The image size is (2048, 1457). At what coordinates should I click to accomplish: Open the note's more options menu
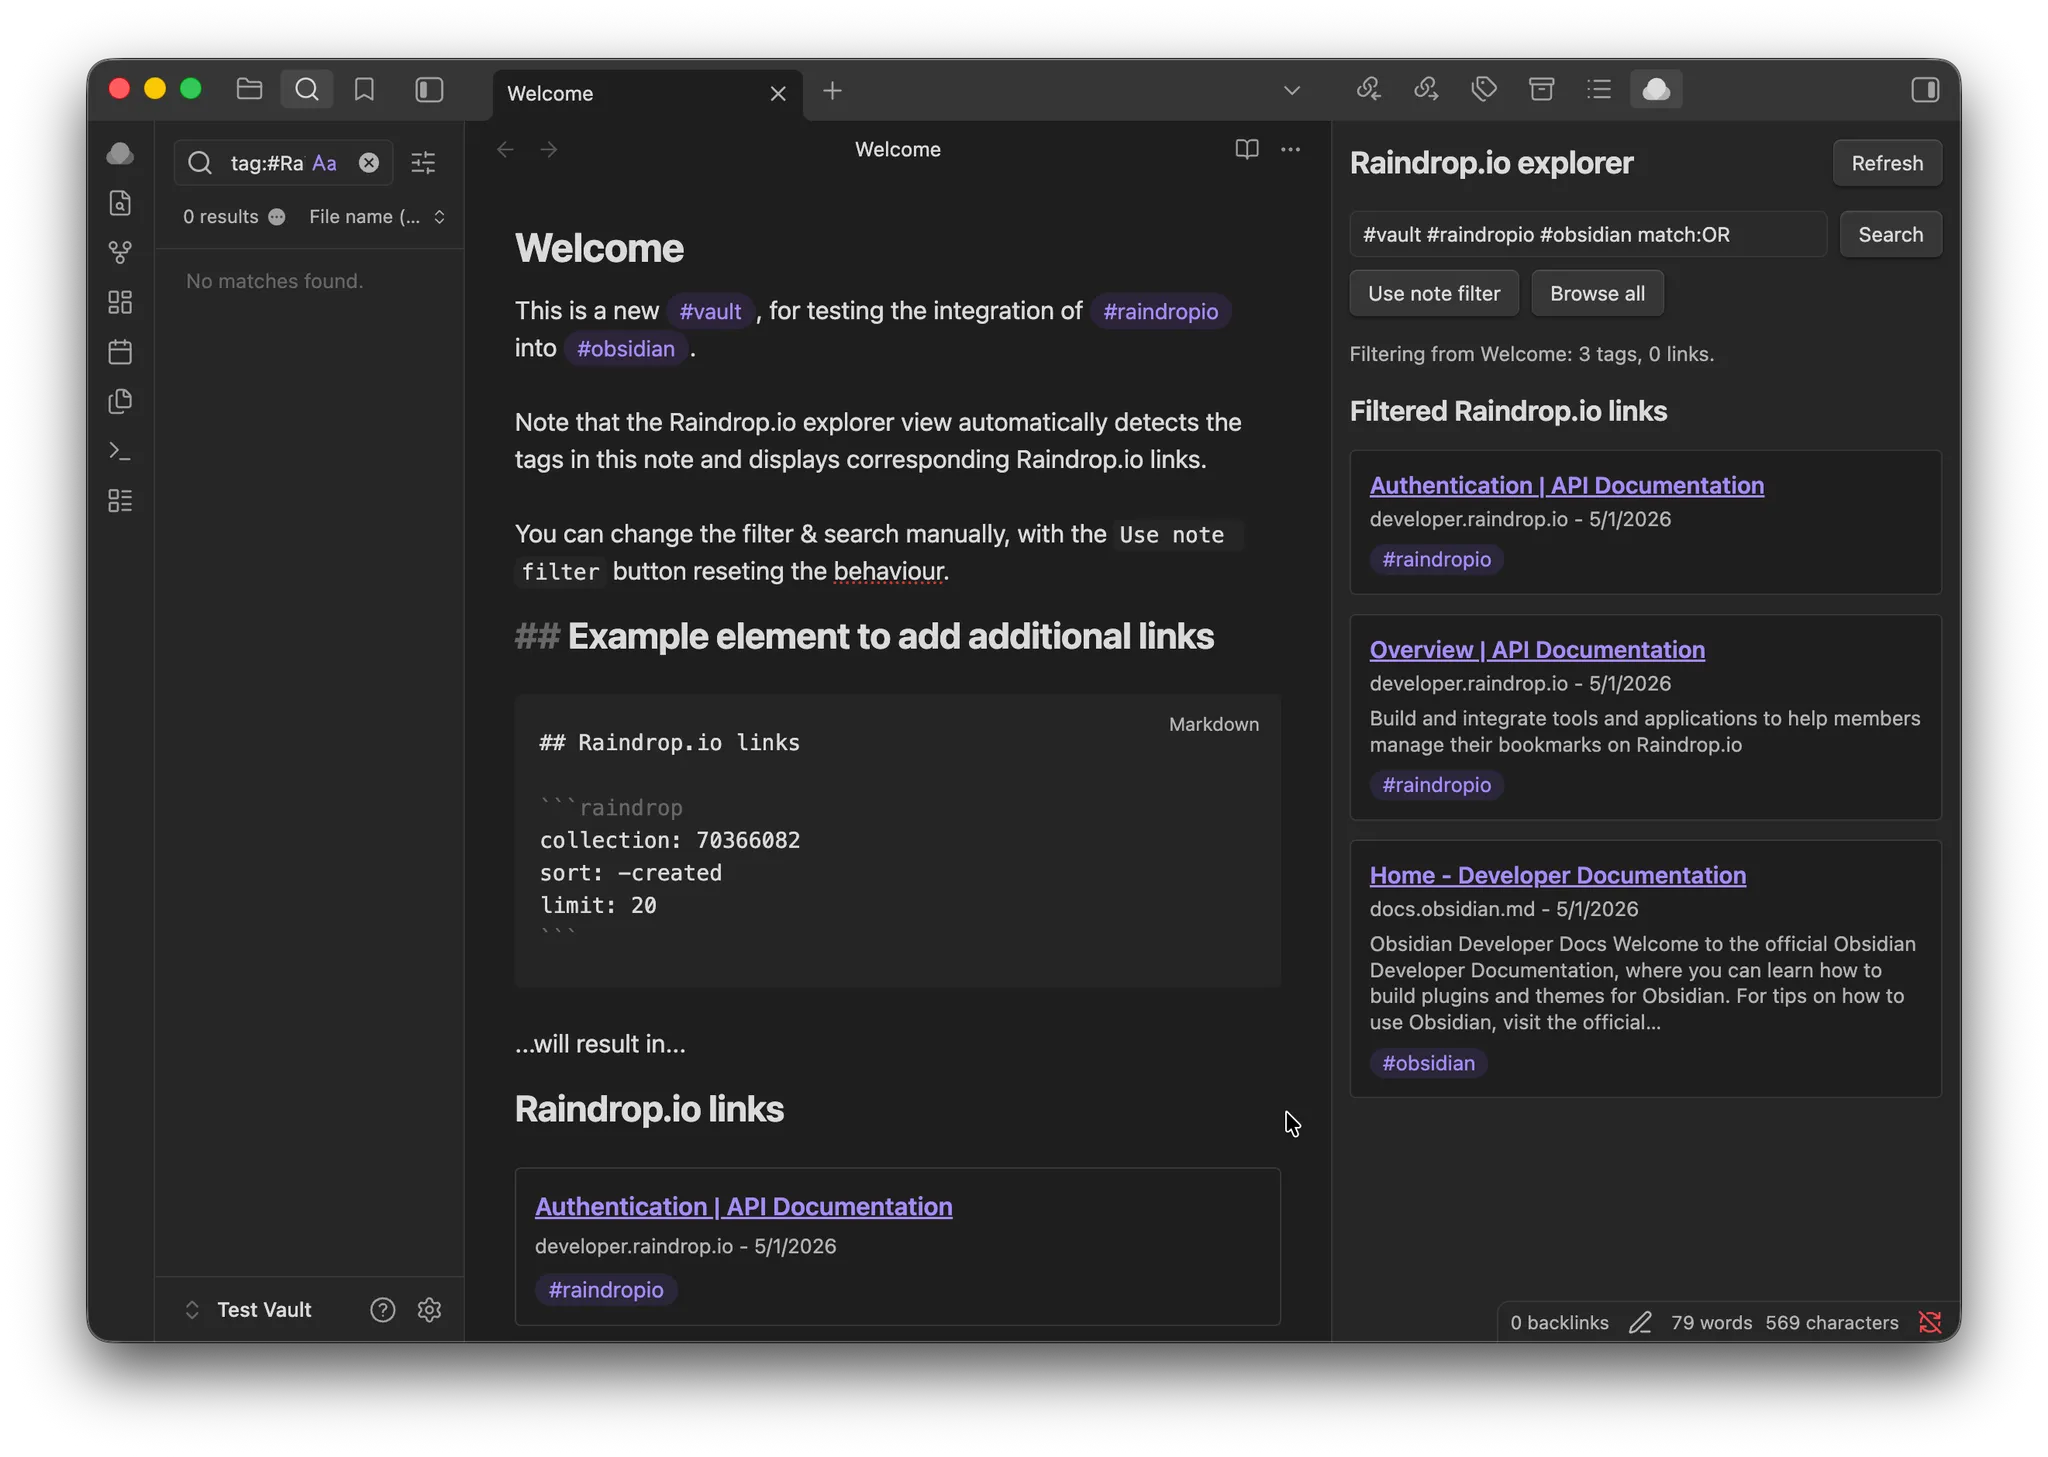(x=1291, y=149)
